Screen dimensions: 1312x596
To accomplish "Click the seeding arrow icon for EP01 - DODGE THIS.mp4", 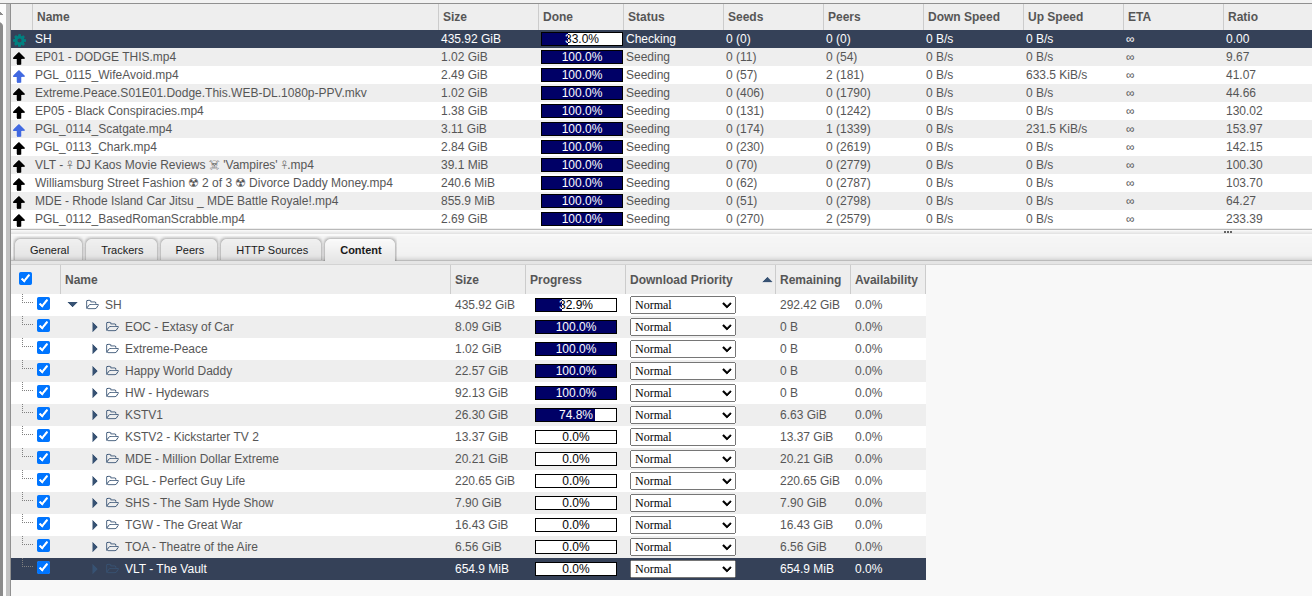I will (x=19, y=57).
